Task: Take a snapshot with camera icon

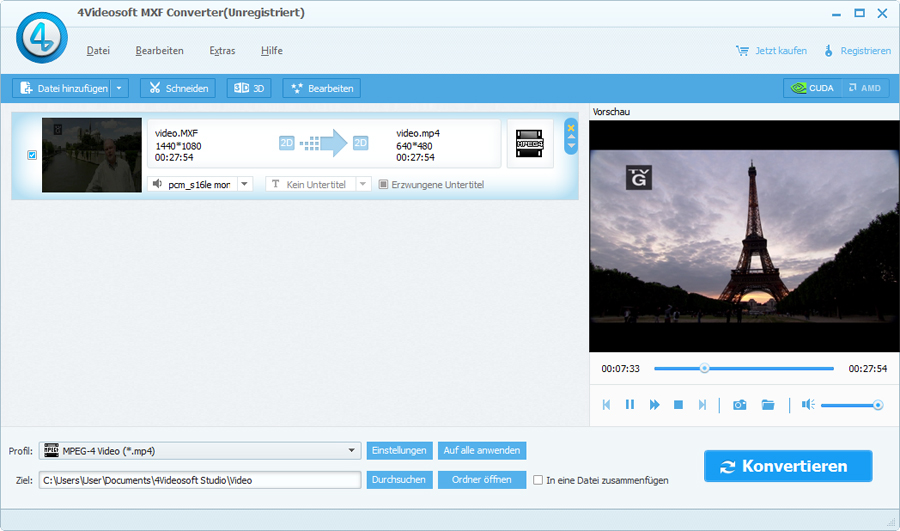Action: [739, 405]
